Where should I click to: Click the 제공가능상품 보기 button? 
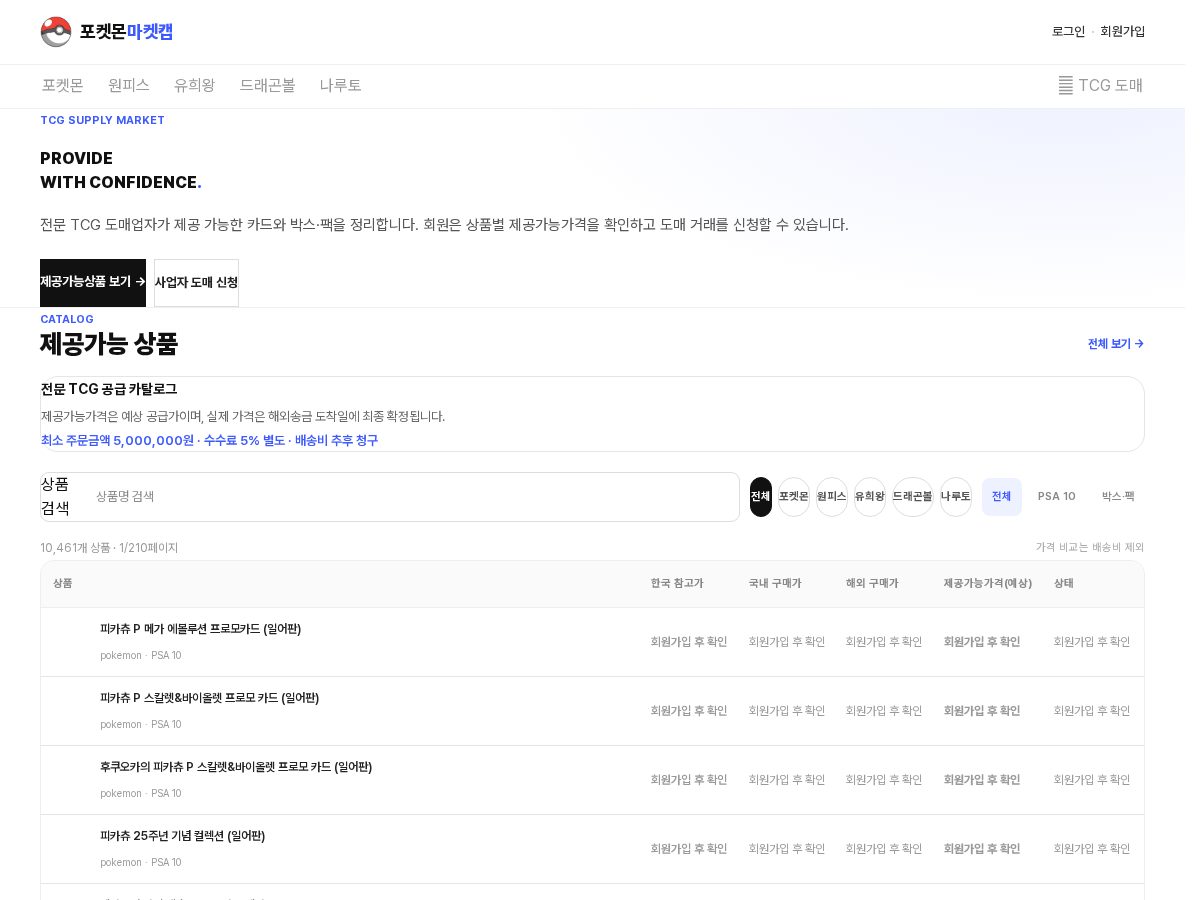point(93,283)
